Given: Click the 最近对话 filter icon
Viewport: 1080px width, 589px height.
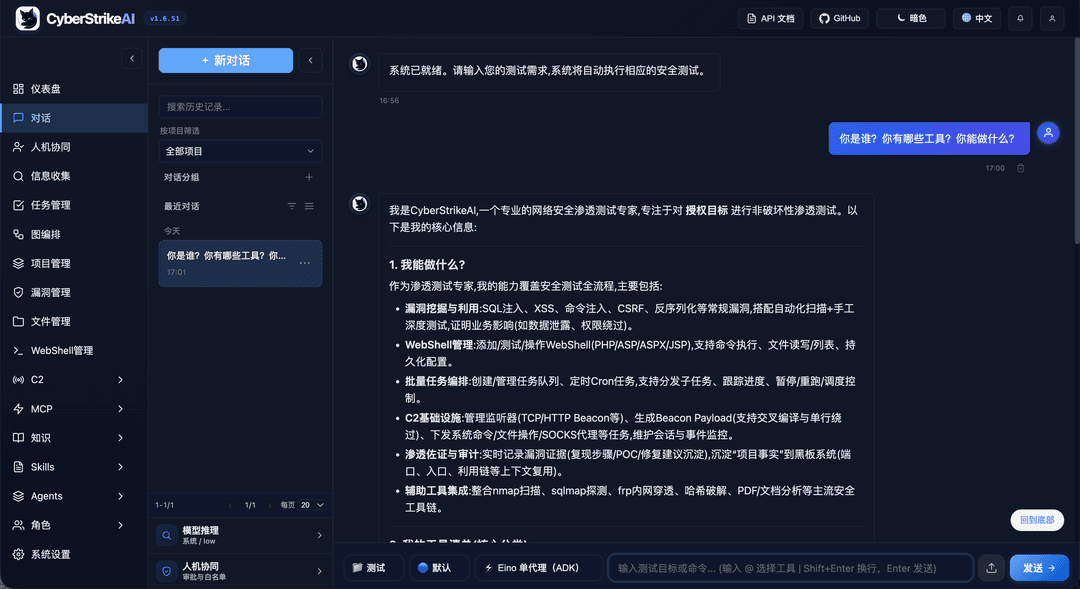Looking at the screenshot, I should tap(292, 206).
